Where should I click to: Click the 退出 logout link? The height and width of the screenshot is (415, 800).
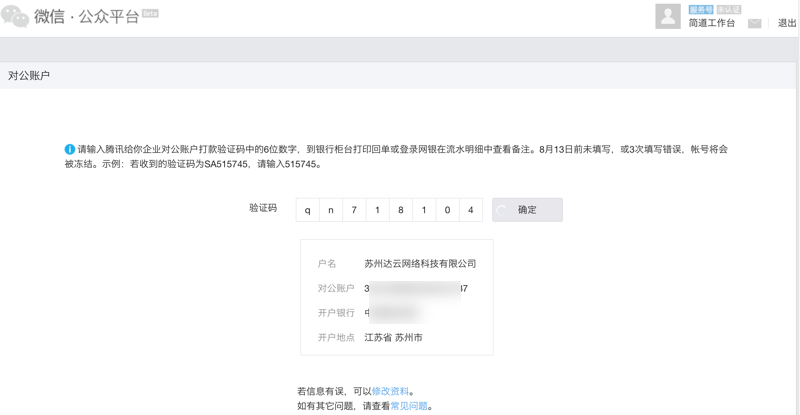coord(787,23)
